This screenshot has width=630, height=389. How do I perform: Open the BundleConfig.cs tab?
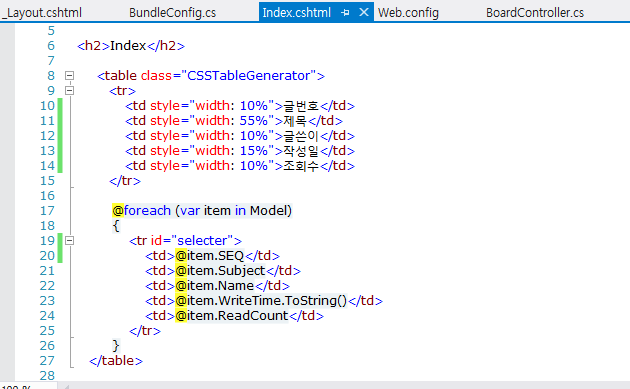(172, 12)
